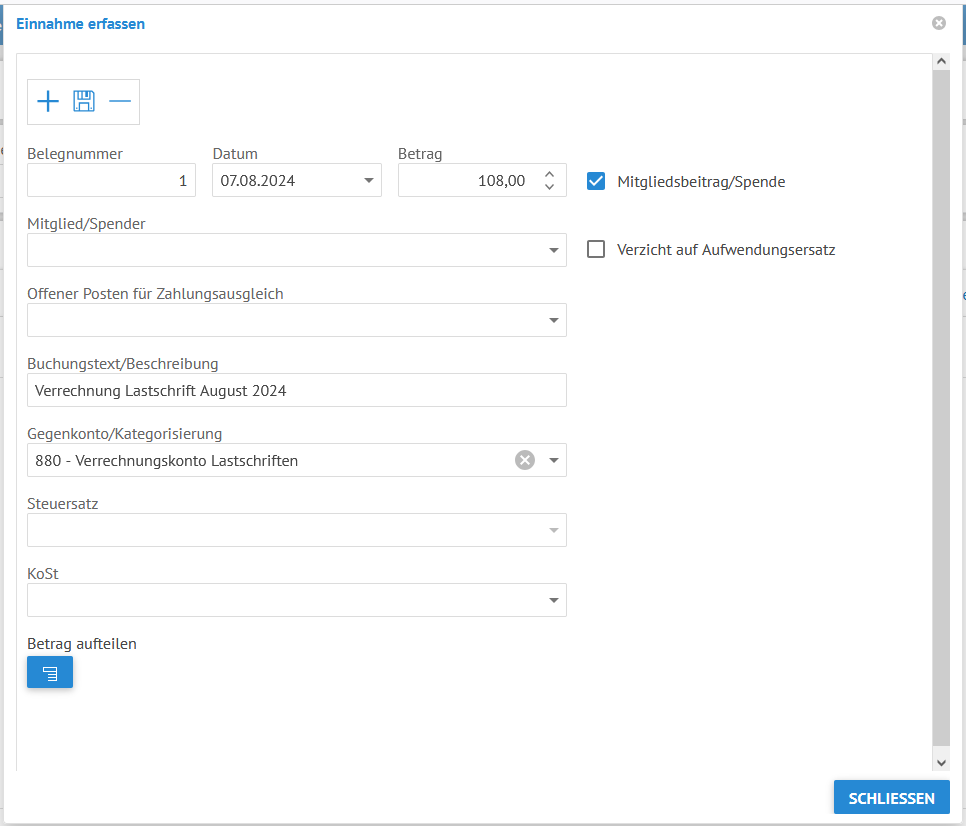
Task: Save entry with the floppy disk icon
Action: tap(84, 101)
